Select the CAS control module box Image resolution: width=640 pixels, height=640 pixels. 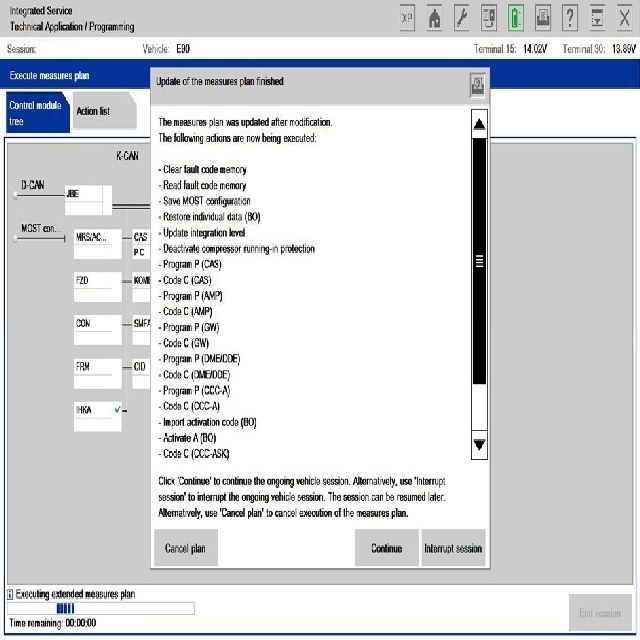coord(142,244)
